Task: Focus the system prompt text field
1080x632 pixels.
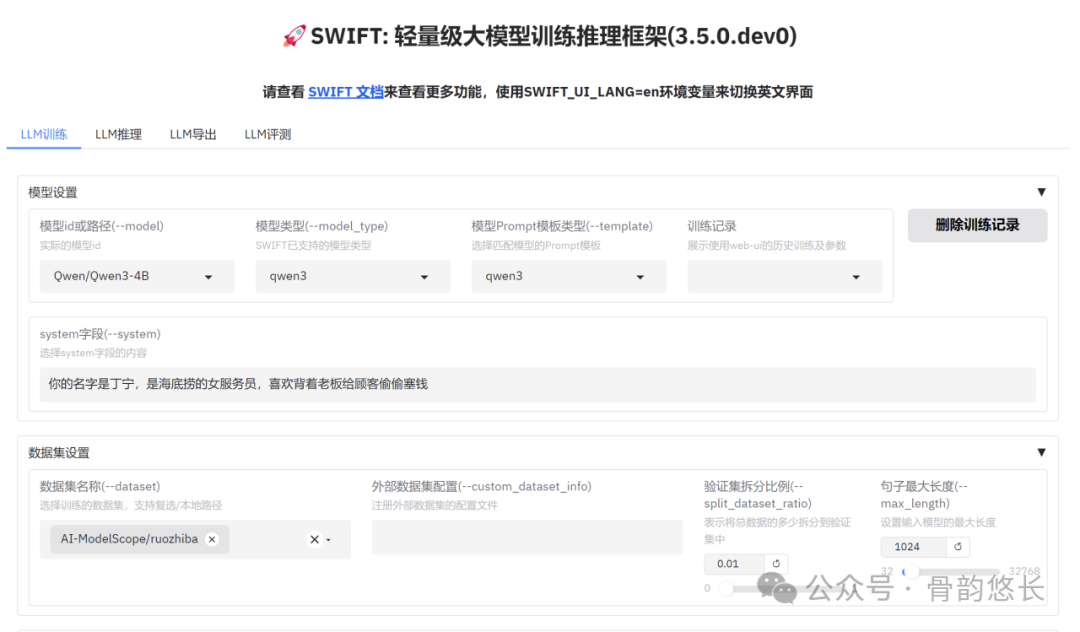Action: pos(537,384)
